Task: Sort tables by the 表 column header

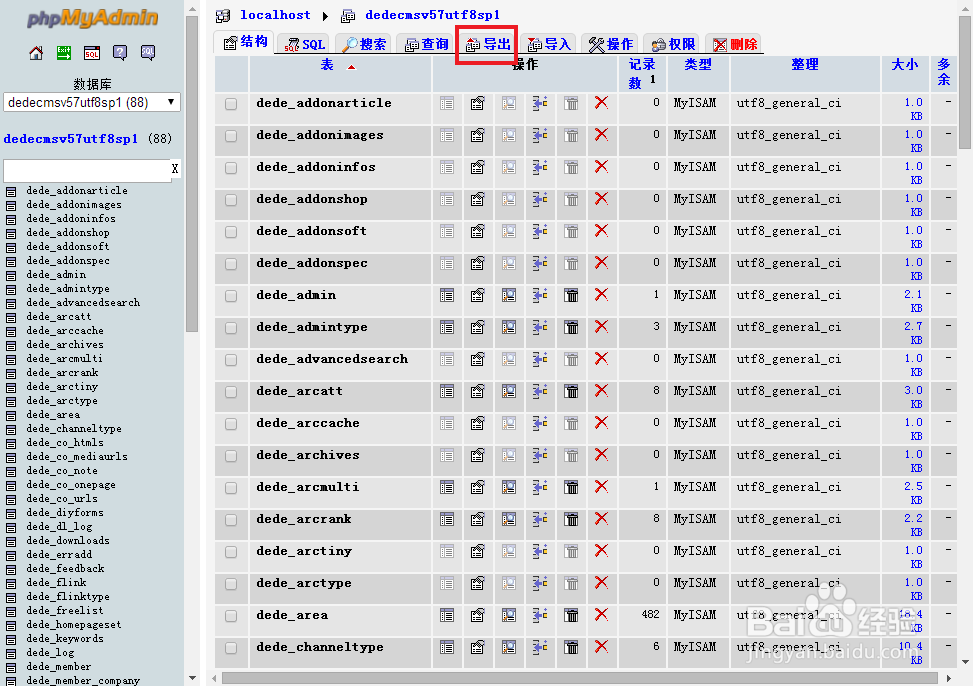Action: point(327,65)
